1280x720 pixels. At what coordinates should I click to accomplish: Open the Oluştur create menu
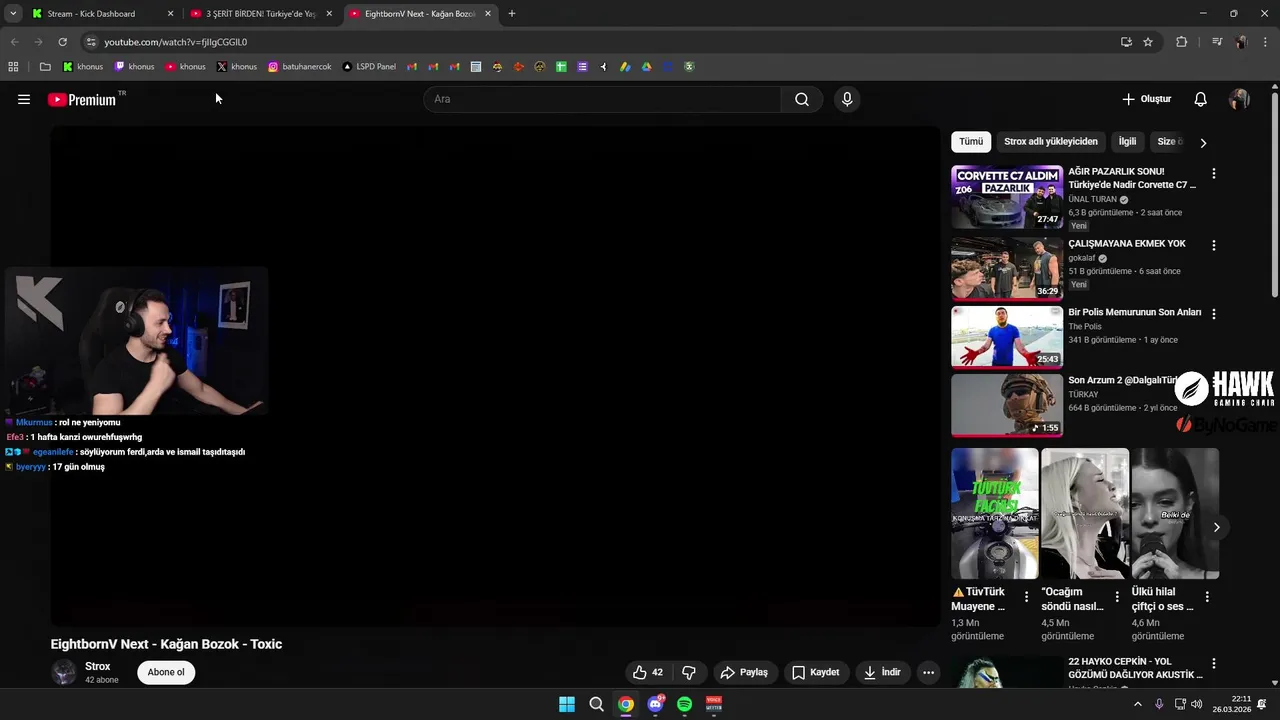(1147, 99)
